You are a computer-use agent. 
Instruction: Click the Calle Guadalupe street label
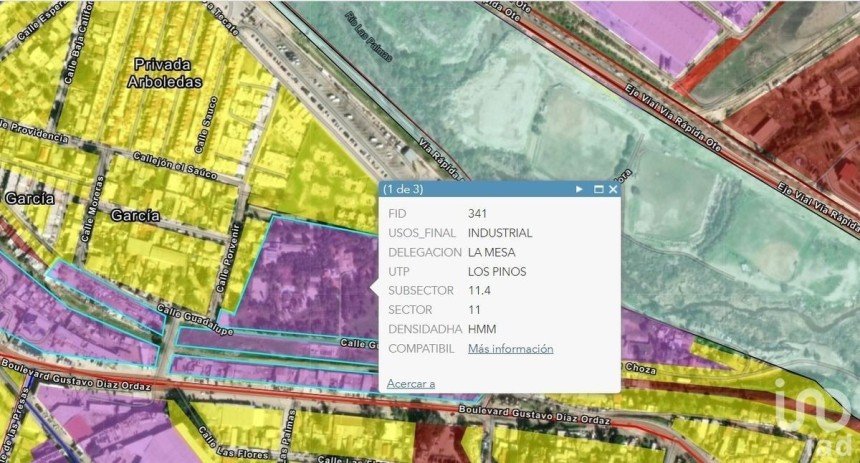(x=195, y=320)
